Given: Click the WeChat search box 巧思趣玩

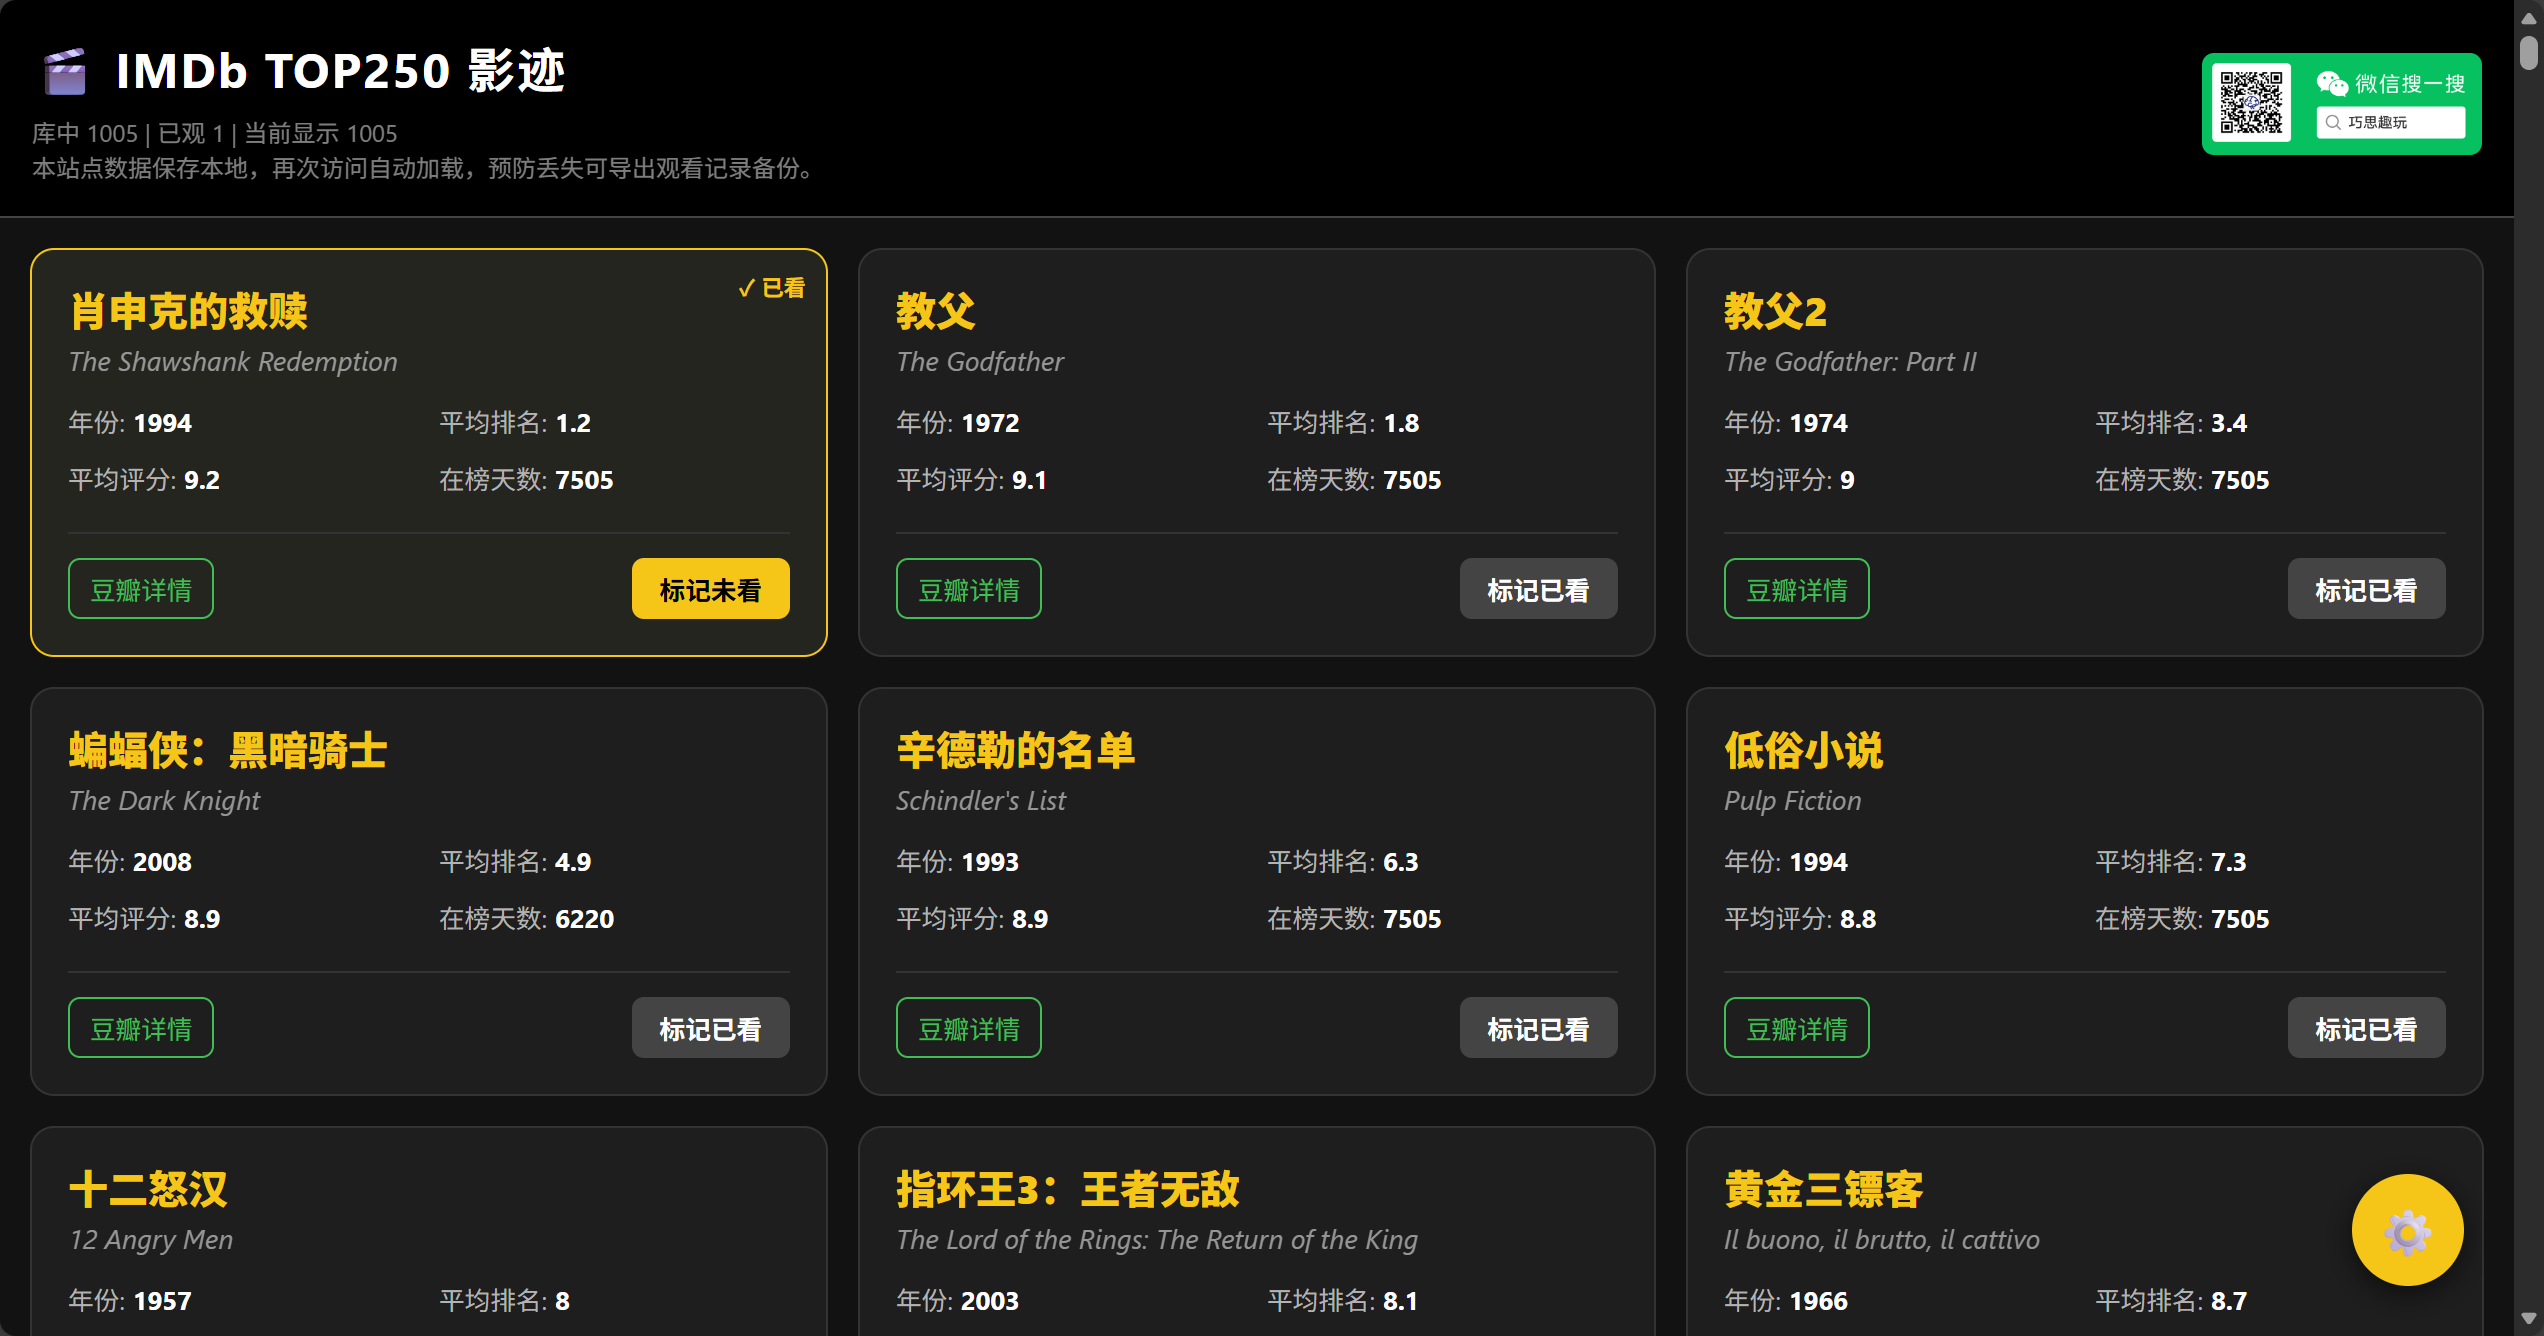Looking at the screenshot, I should point(2390,122).
